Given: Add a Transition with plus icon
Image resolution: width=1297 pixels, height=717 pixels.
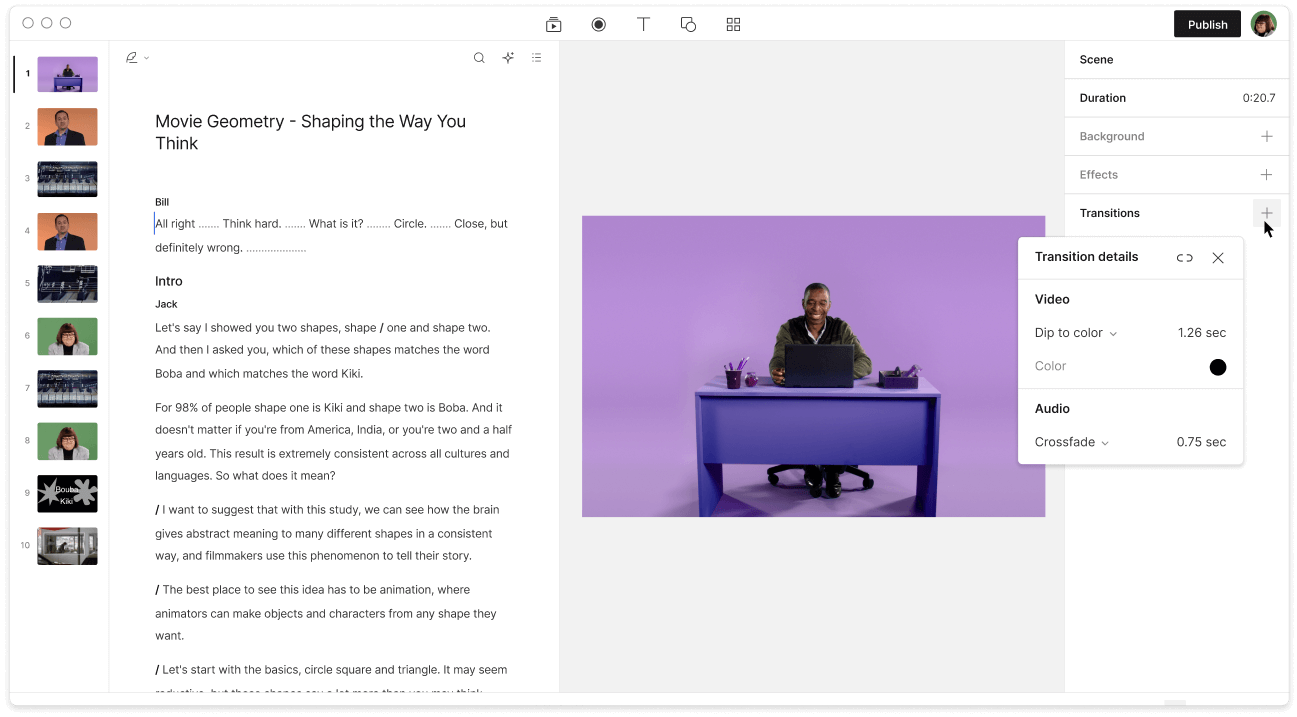Looking at the screenshot, I should [1266, 213].
